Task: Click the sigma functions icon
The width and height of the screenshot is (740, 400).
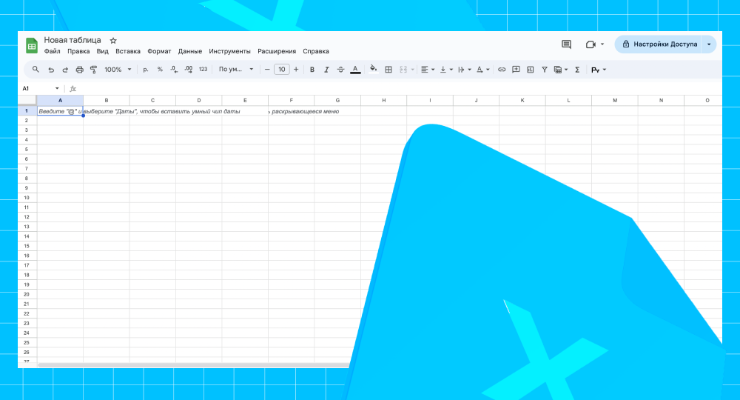Action: pyautogui.click(x=577, y=70)
